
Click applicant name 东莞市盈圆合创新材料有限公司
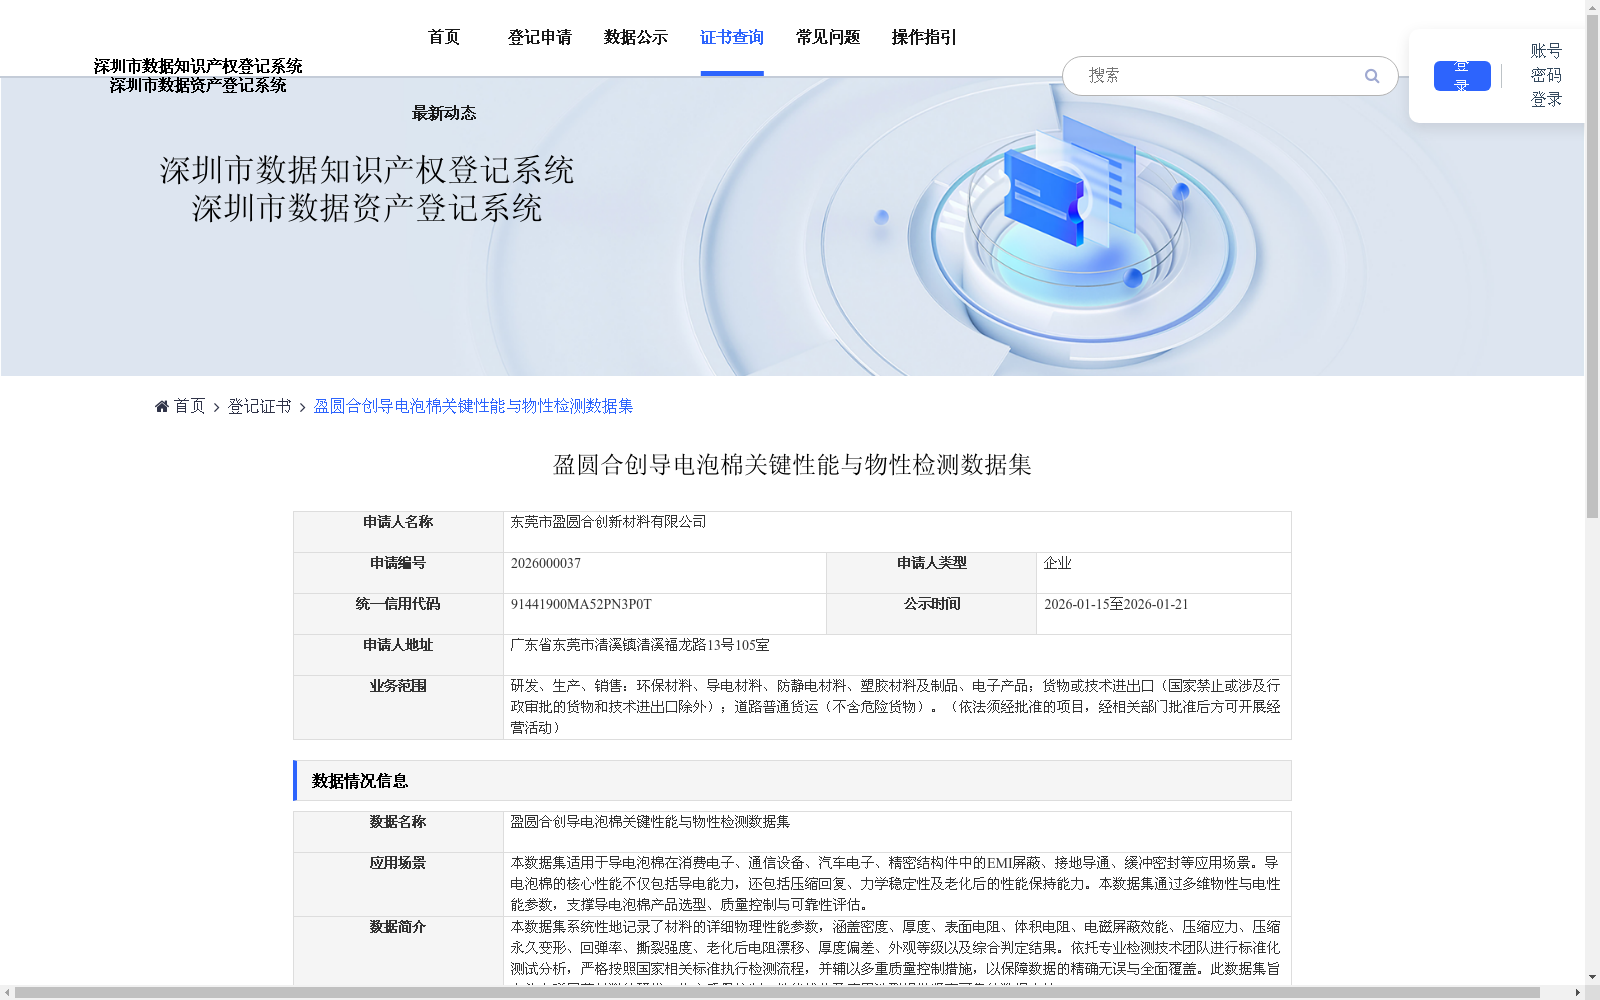click(608, 522)
